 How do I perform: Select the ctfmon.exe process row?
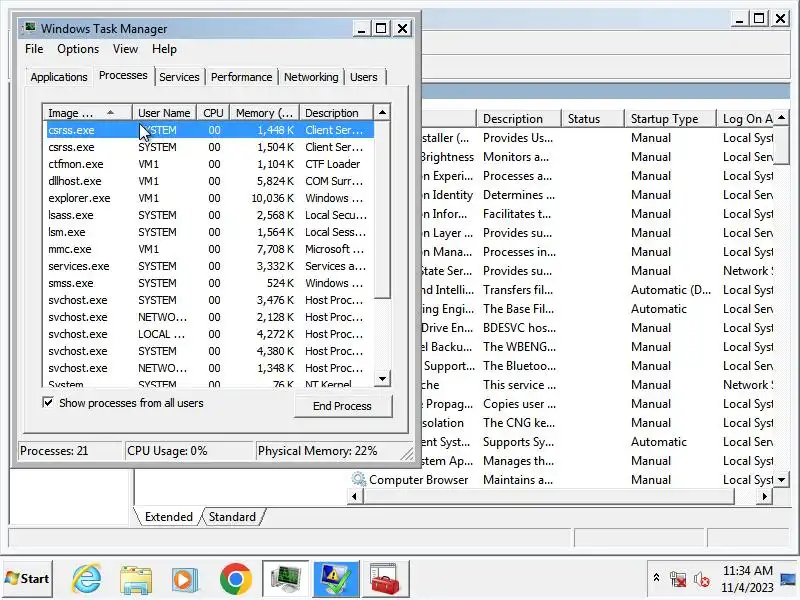(x=210, y=164)
